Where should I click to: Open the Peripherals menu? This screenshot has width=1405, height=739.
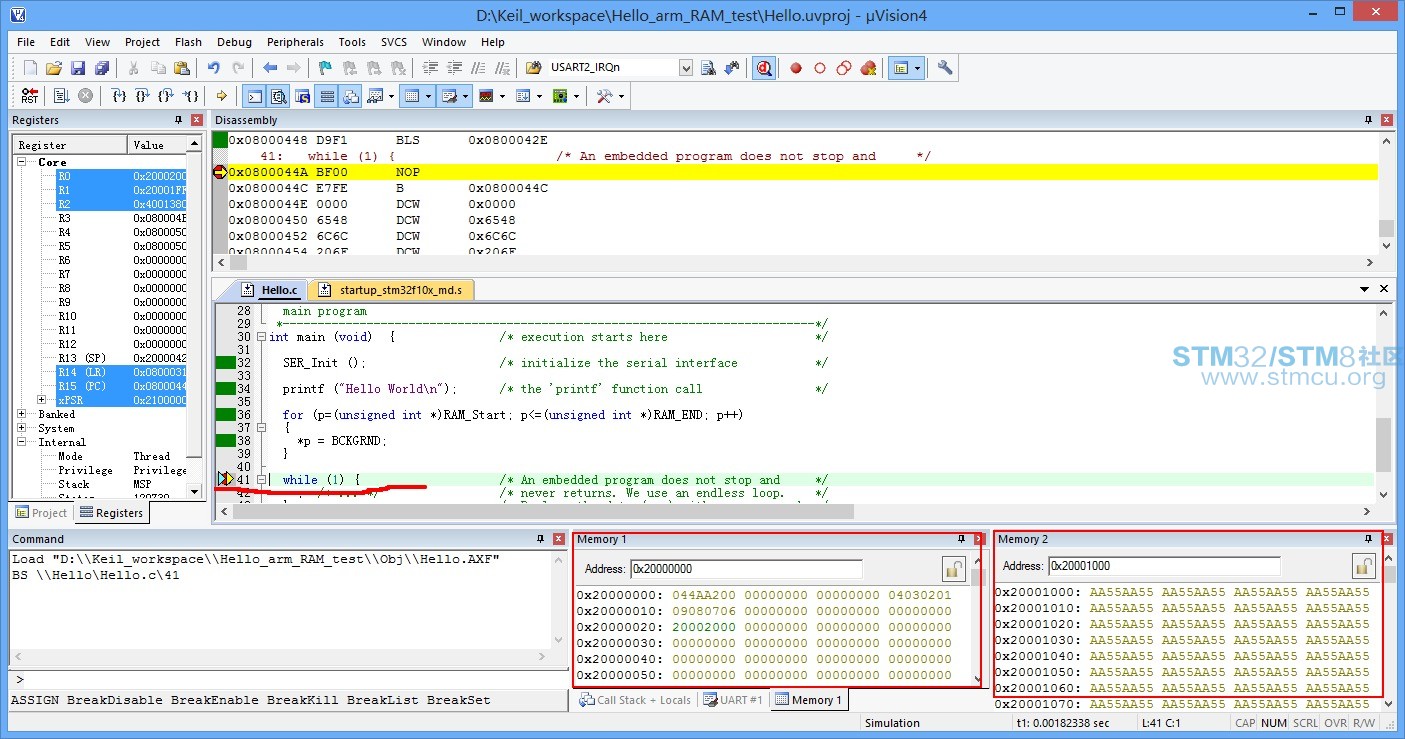(x=295, y=42)
